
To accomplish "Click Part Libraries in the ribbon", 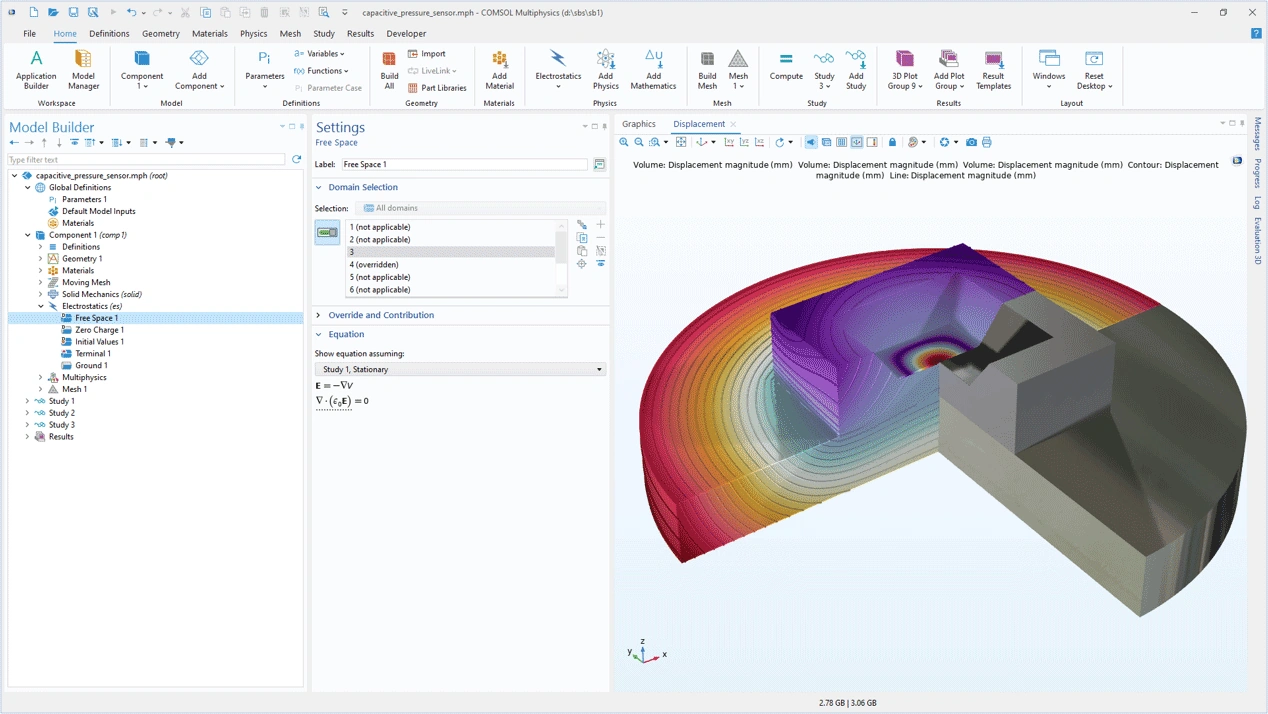I will point(437,88).
